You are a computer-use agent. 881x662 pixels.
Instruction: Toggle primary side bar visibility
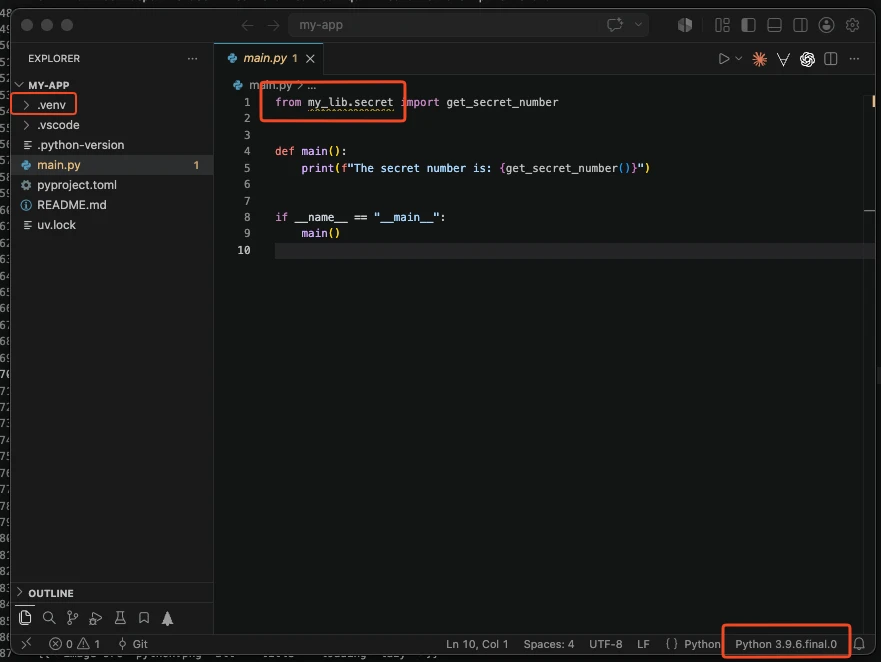tap(748, 25)
